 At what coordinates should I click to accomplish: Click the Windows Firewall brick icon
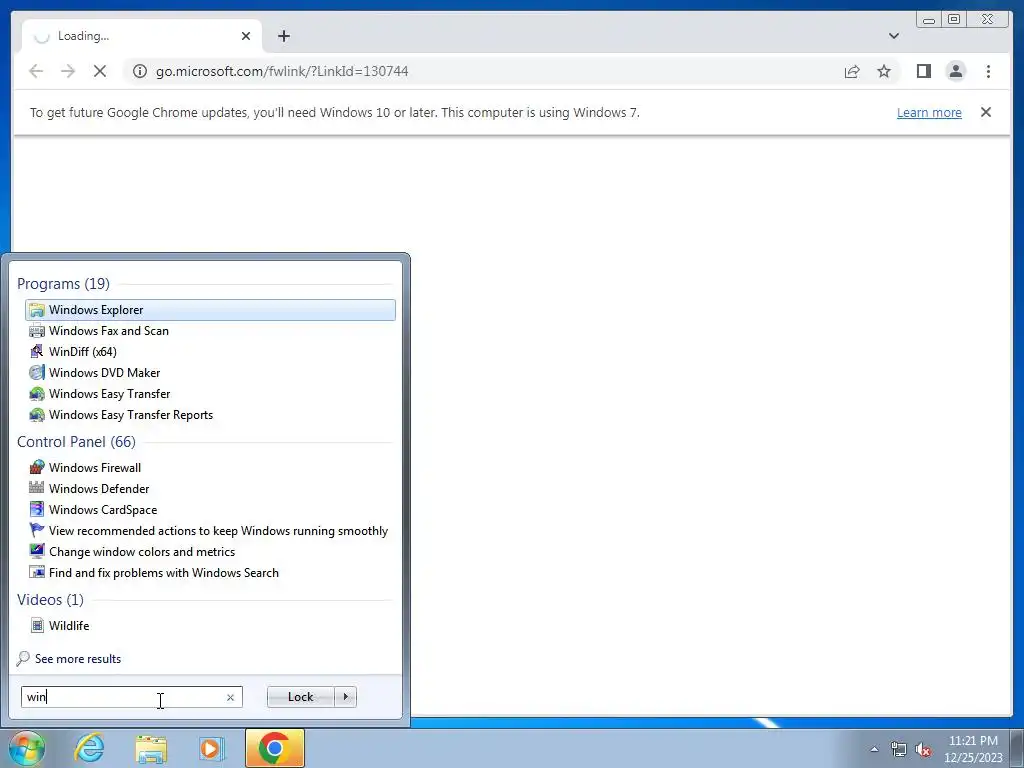point(37,468)
